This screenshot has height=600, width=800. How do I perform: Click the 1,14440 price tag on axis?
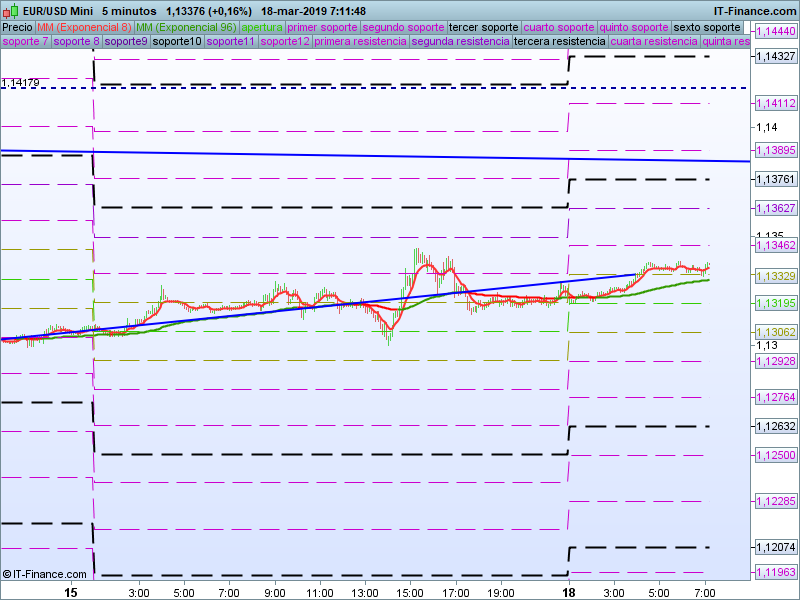tap(775, 33)
